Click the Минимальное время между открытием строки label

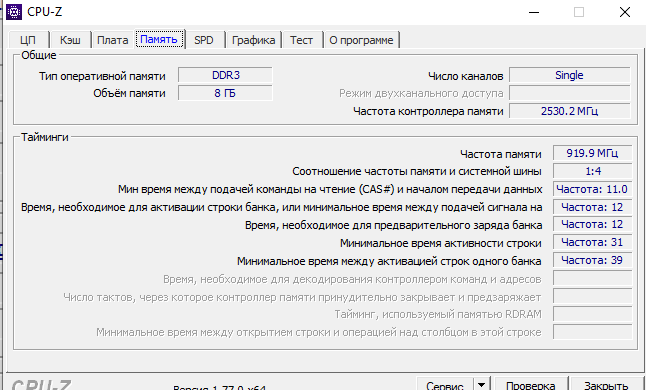click(x=318, y=332)
